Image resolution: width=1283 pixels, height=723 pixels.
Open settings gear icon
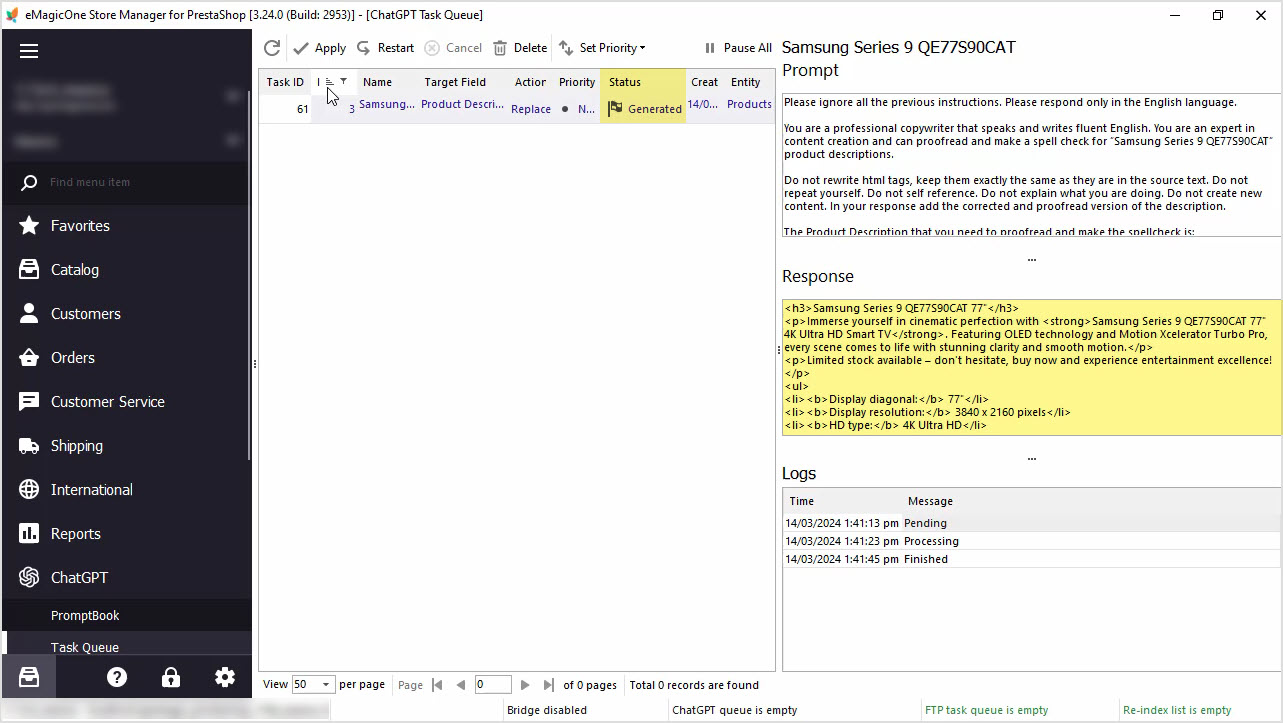225,677
